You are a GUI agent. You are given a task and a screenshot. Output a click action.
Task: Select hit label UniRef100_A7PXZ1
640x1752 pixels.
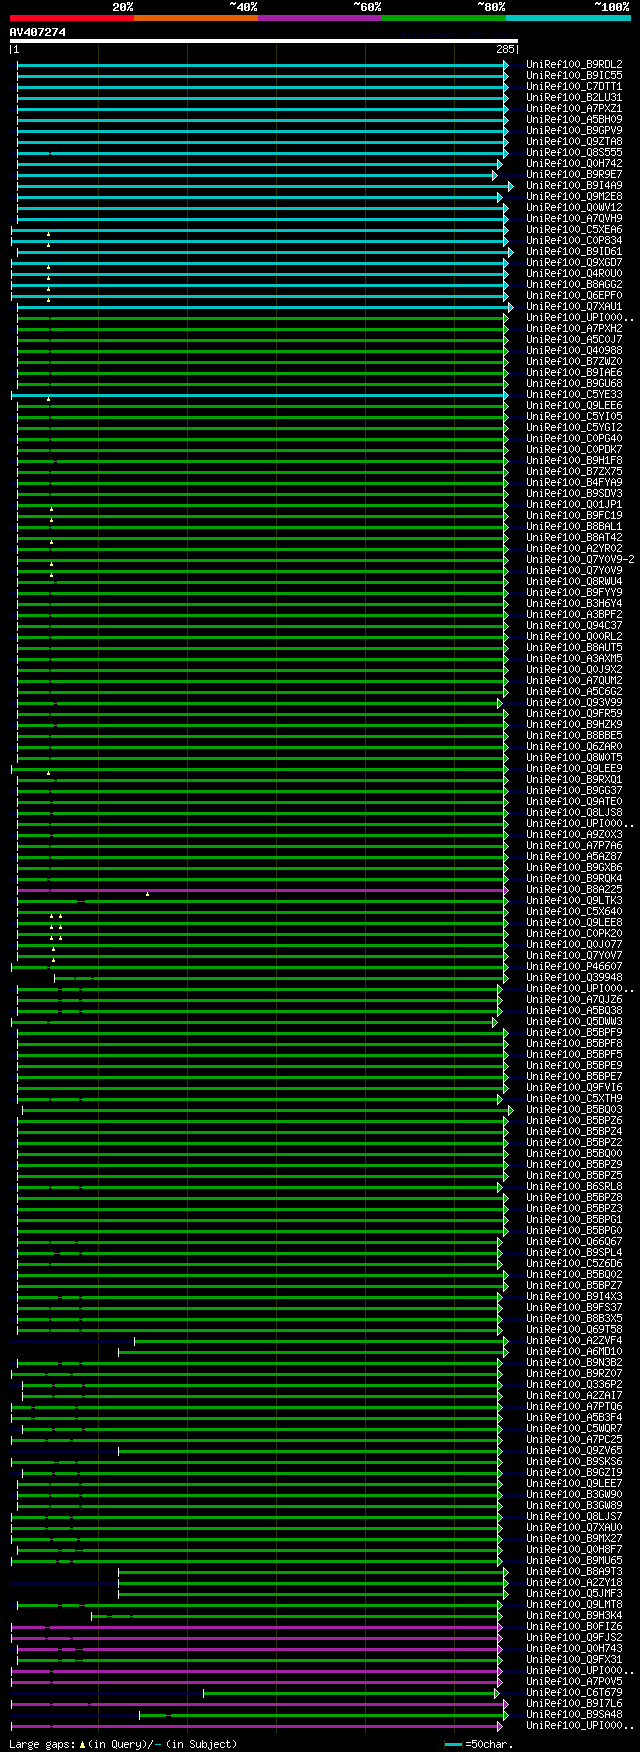(574, 108)
